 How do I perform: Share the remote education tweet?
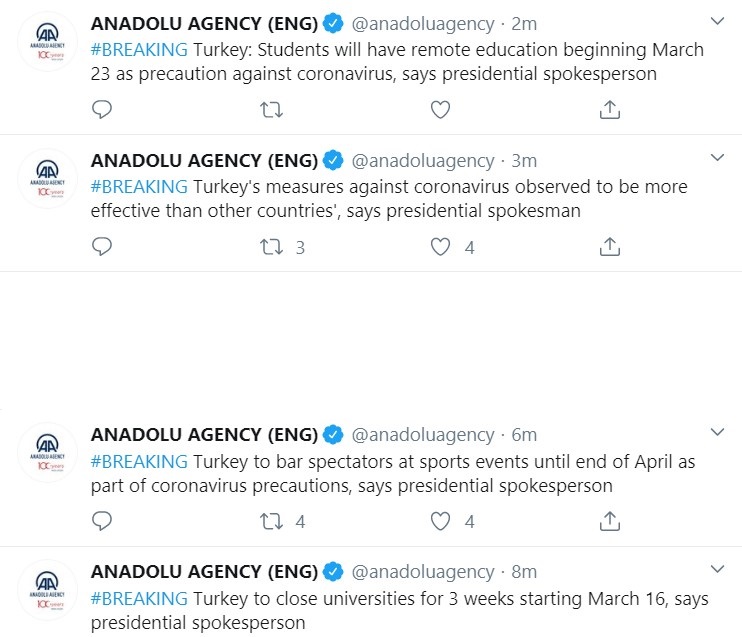609,110
